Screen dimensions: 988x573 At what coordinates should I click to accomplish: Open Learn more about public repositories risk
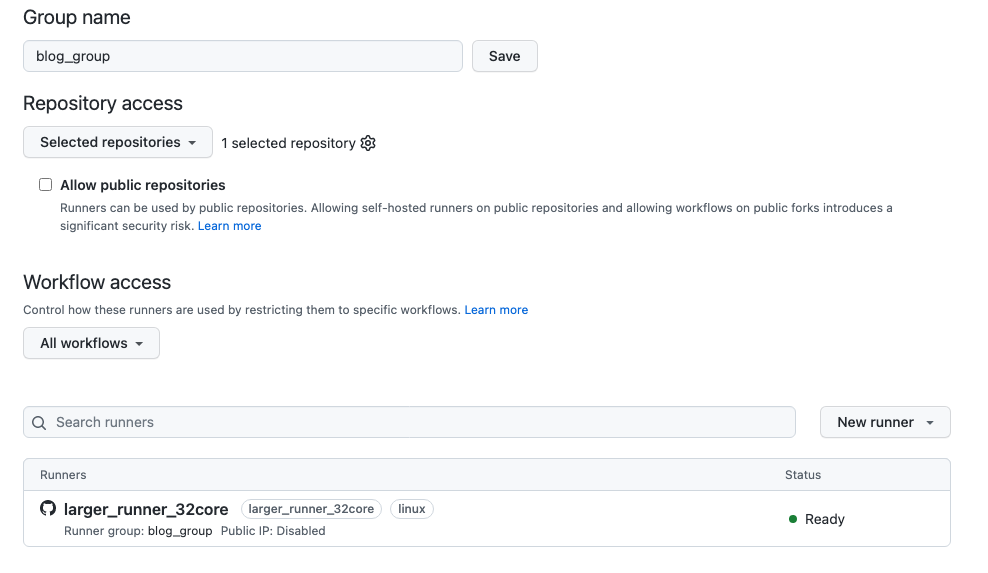click(x=229, y=226)
